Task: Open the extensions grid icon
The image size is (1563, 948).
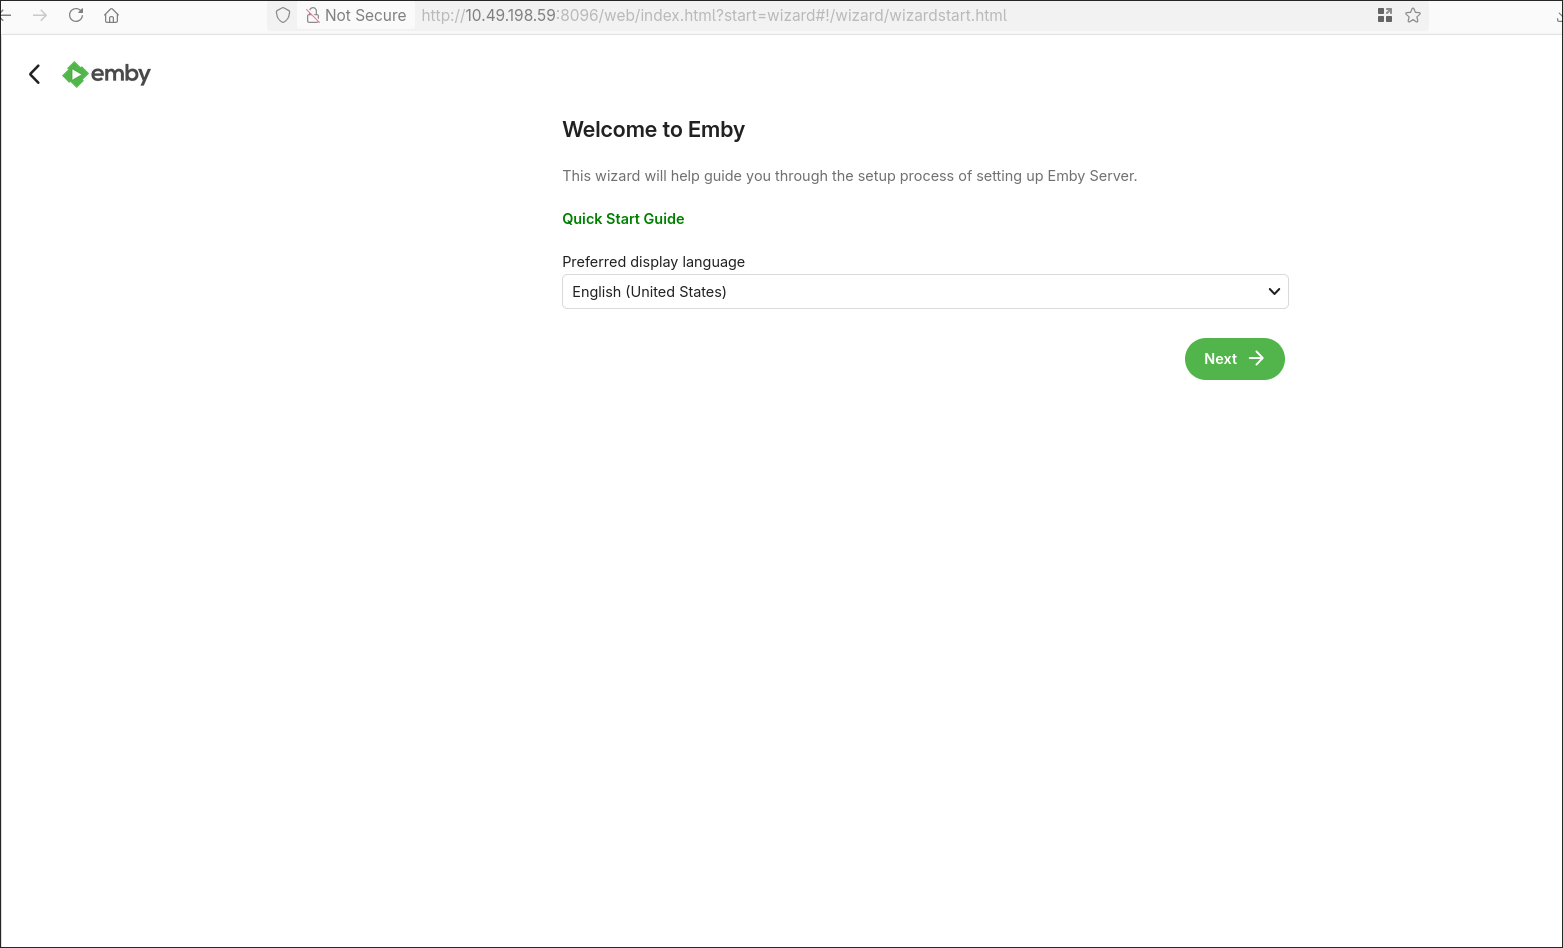Action: (1385, 15)
